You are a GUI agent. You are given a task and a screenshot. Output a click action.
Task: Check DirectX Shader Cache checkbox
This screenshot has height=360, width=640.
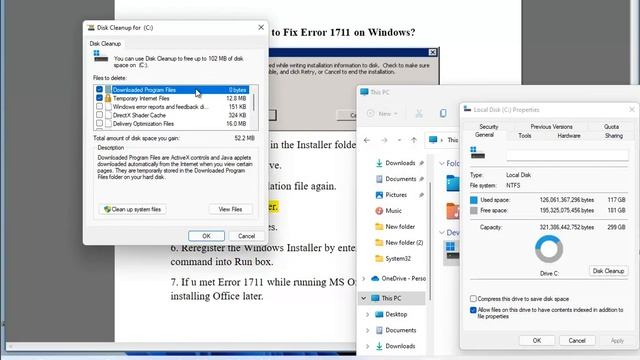(x=99, y=115)
